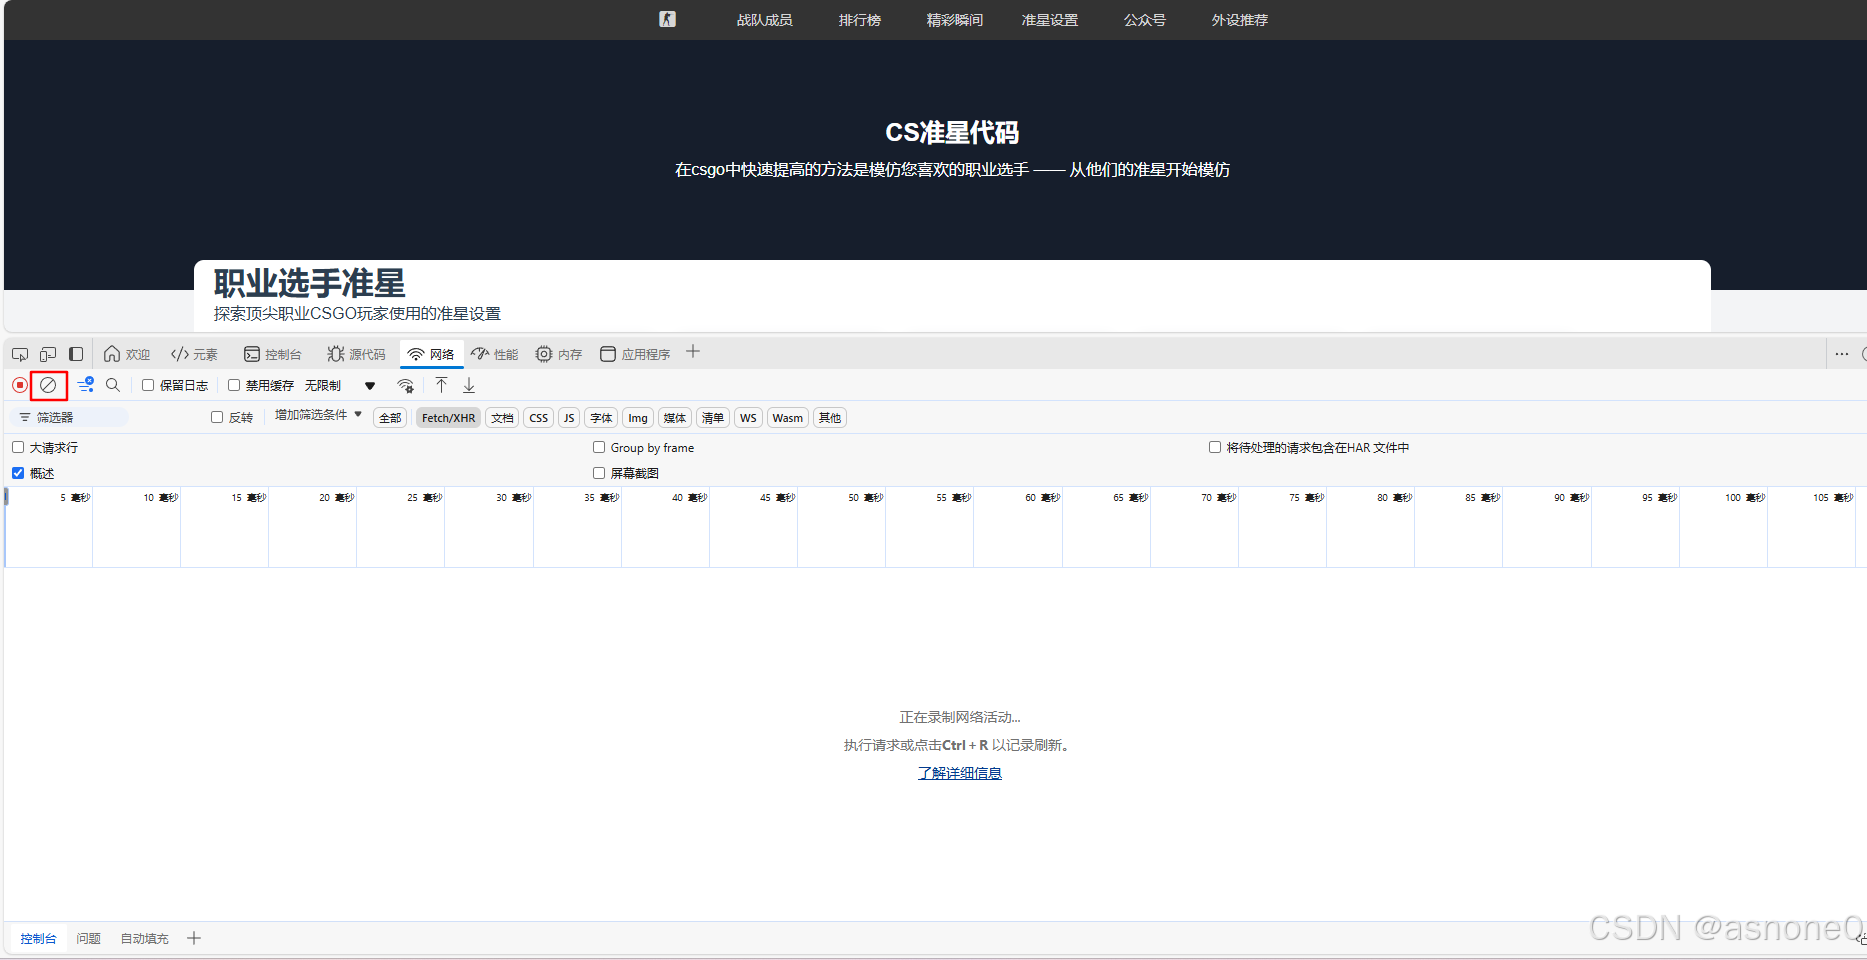Image resolution: width=1867 pixels, height=960 pixels.
Task: Open 精彩瞬间 in the site navbar
Action: (x=955, y=20)
